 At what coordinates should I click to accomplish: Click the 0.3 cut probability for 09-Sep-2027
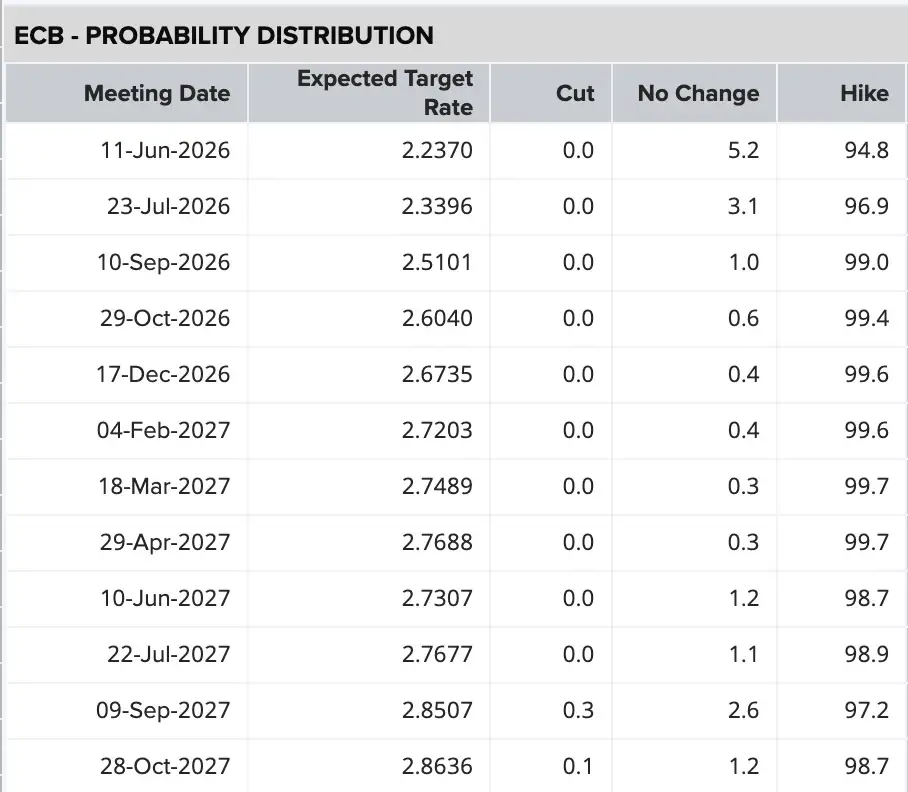click(579, 710)
